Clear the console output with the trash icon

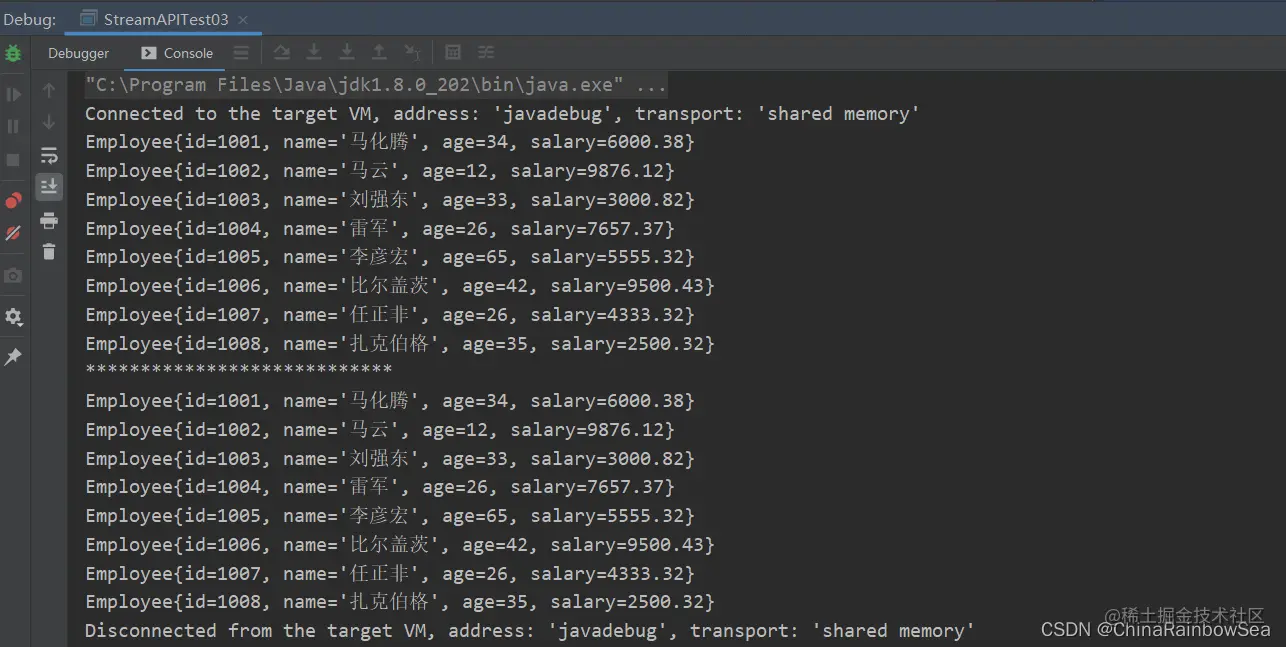tap(49, 252)
